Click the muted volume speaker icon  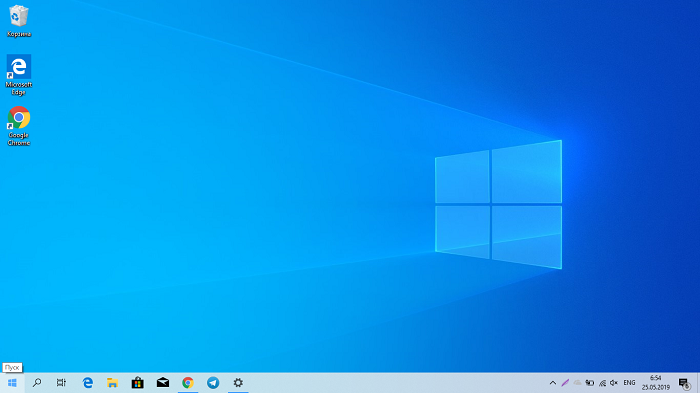click(x=614, y=383)
